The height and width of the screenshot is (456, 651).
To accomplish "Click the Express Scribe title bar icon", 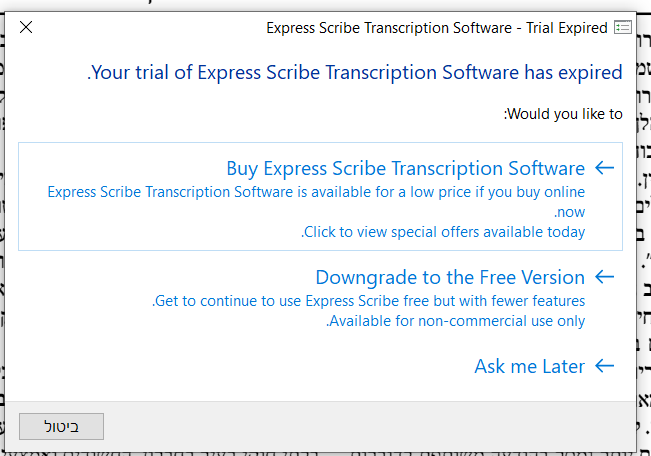I will pyautogui.click(x=623, y=27).
